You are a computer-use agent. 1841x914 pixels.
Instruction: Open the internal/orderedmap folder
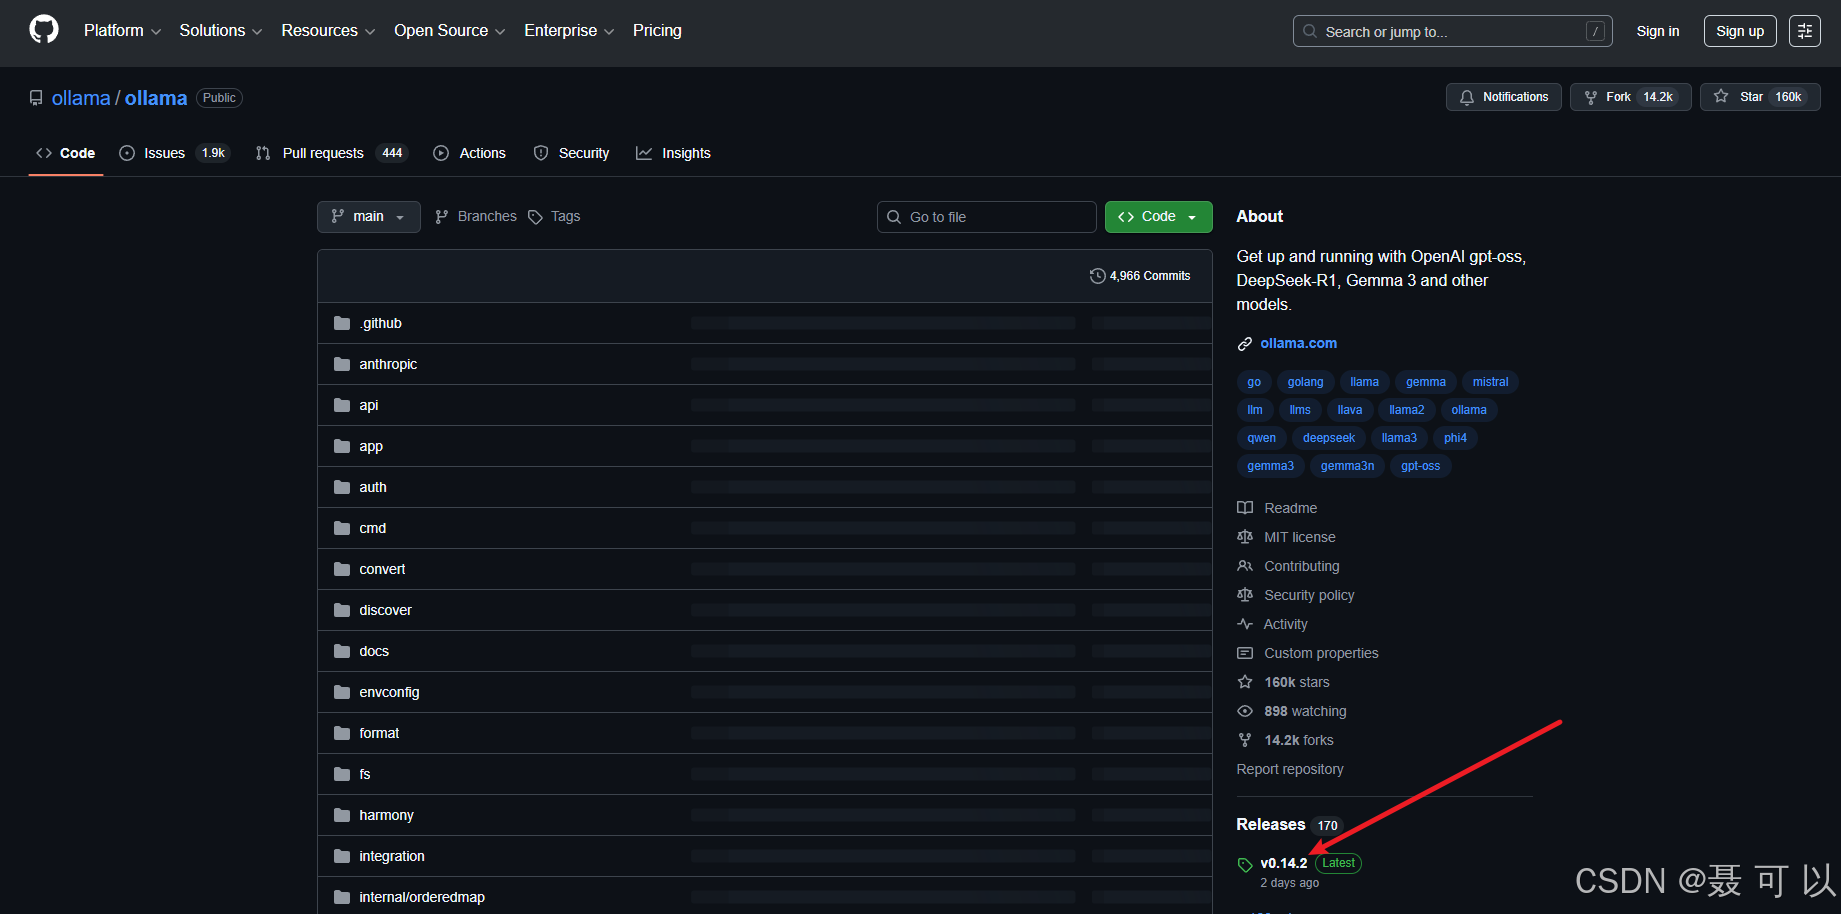(422, 897)
